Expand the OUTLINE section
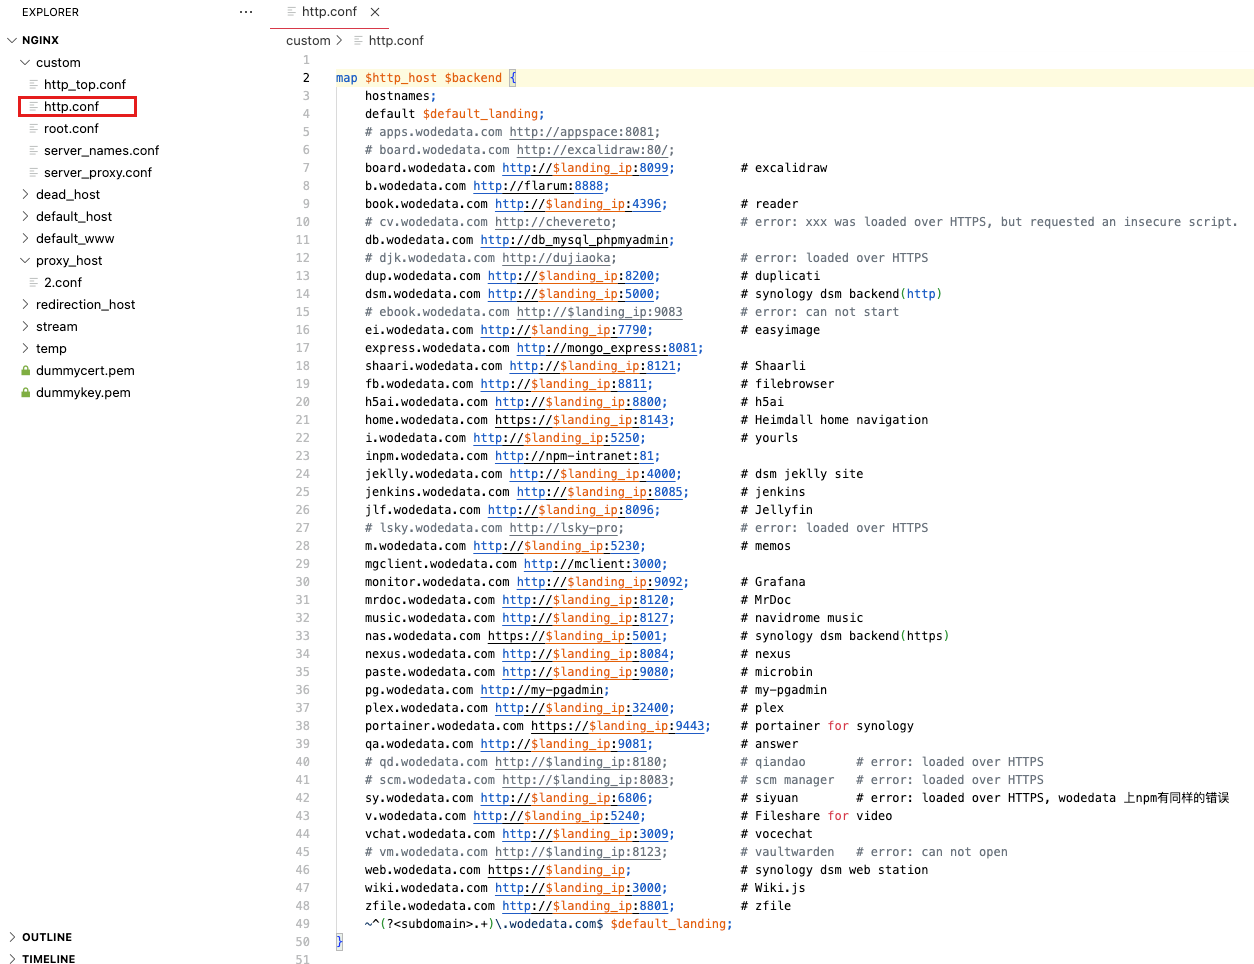 pyautogui.click(x=12, y=937)
